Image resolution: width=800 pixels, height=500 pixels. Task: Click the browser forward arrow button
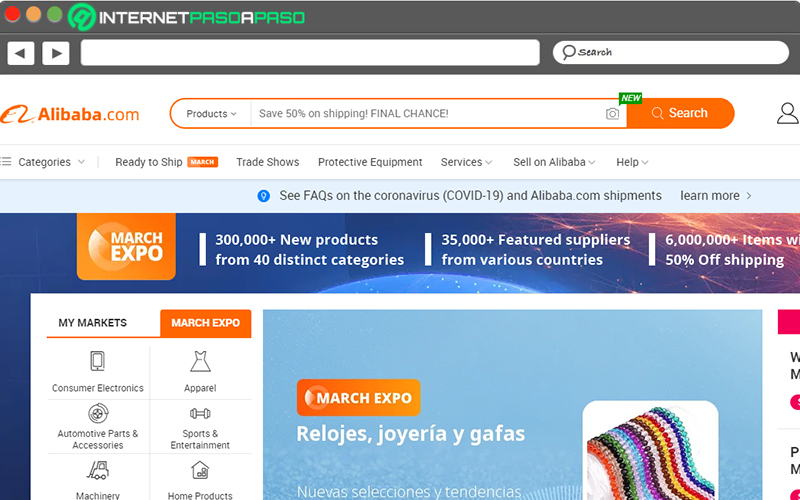(x=56, y=53)
